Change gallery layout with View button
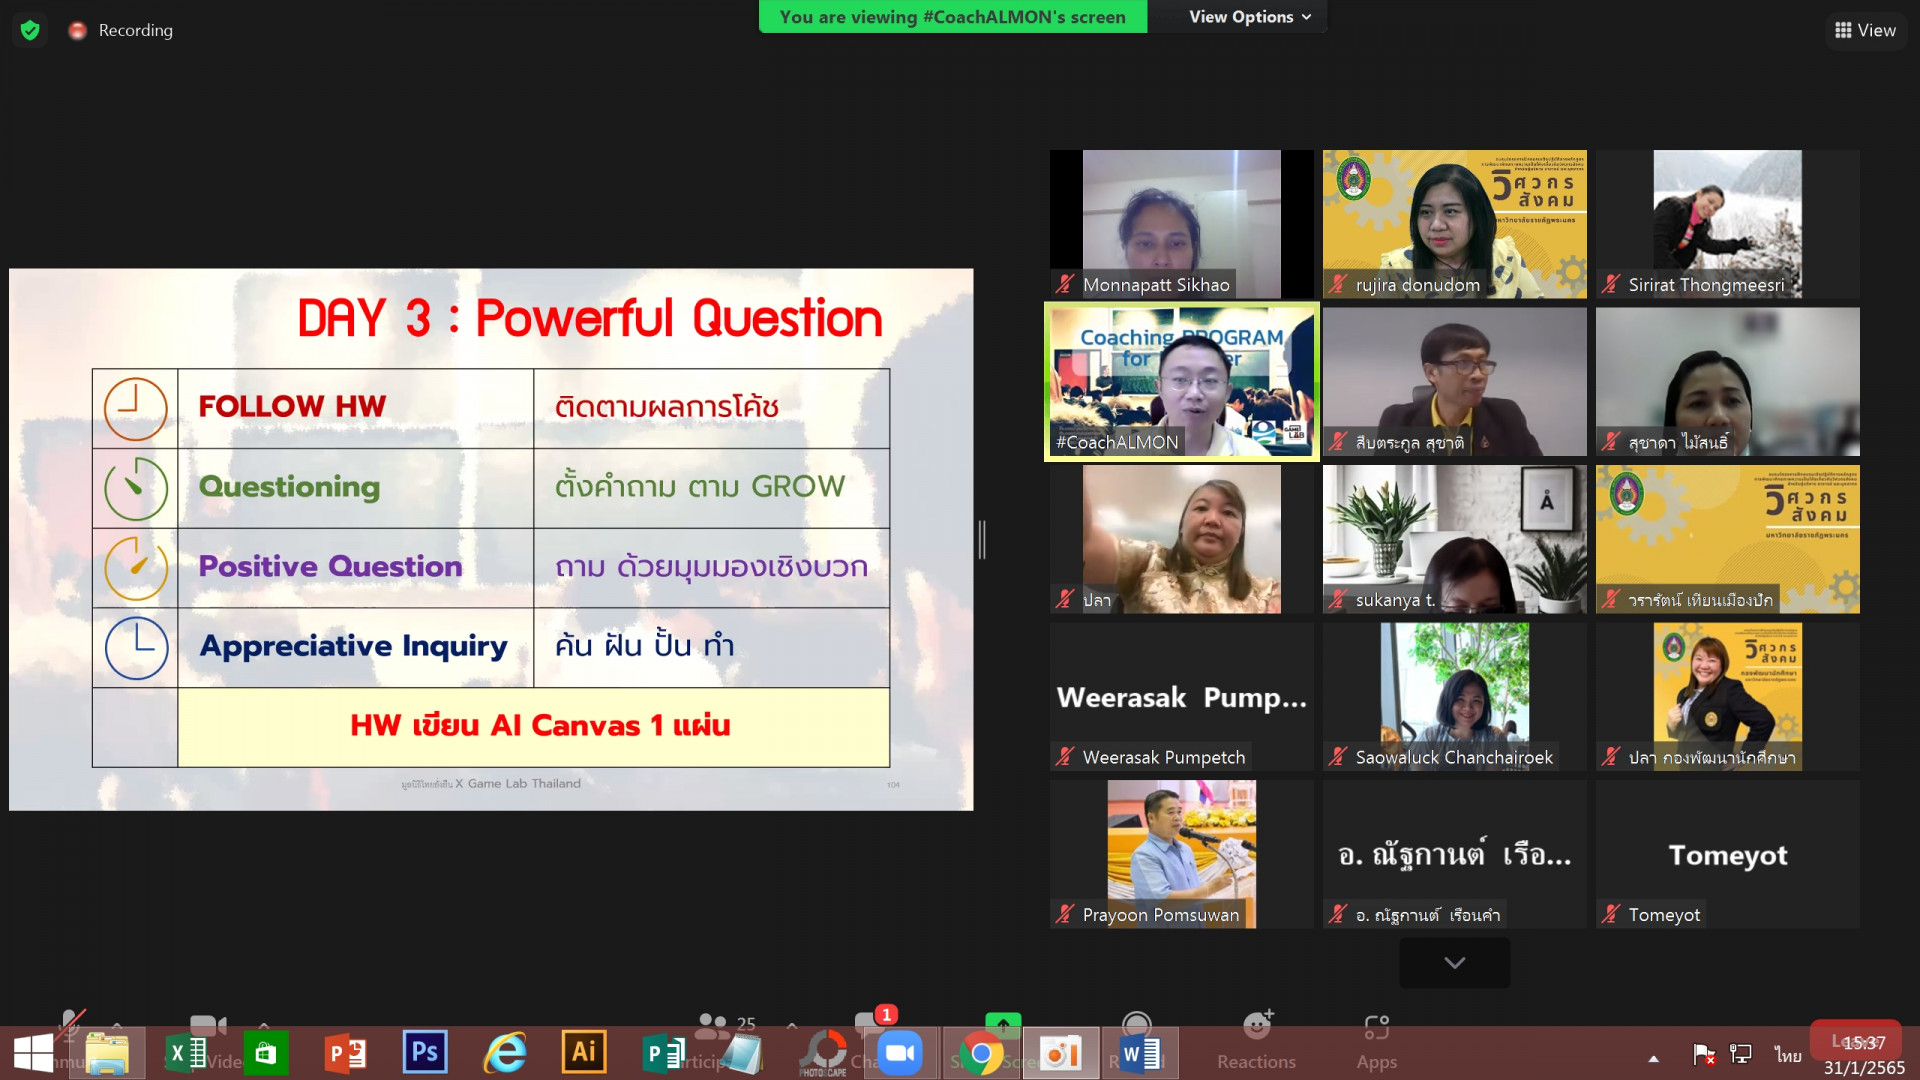 [1865, 30]
